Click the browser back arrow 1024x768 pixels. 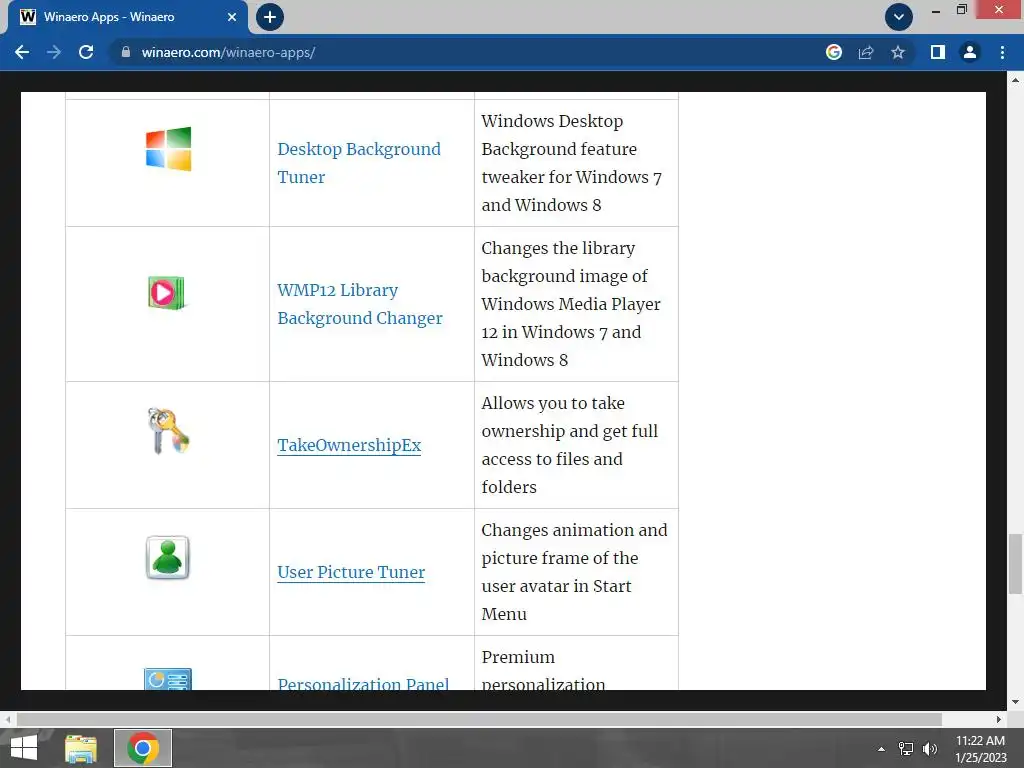[x=22, y=52]
